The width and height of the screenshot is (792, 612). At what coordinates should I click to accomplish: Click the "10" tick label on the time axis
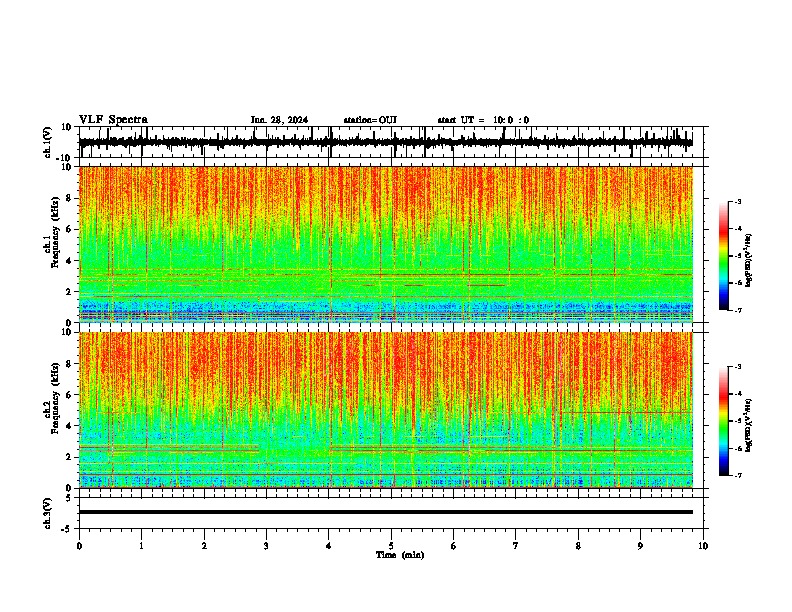click(703, 546)
